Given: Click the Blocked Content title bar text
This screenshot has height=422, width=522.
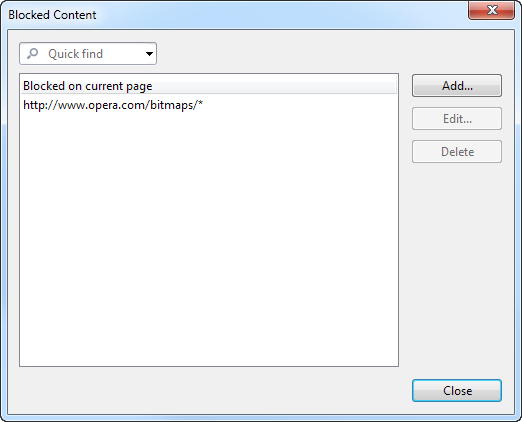Looking at the screenshot, I should 52,15.
